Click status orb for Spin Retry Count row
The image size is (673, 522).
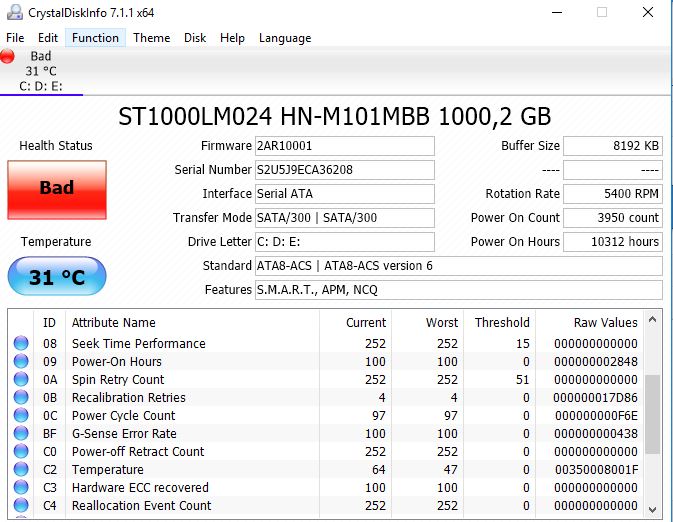(21, 379)
